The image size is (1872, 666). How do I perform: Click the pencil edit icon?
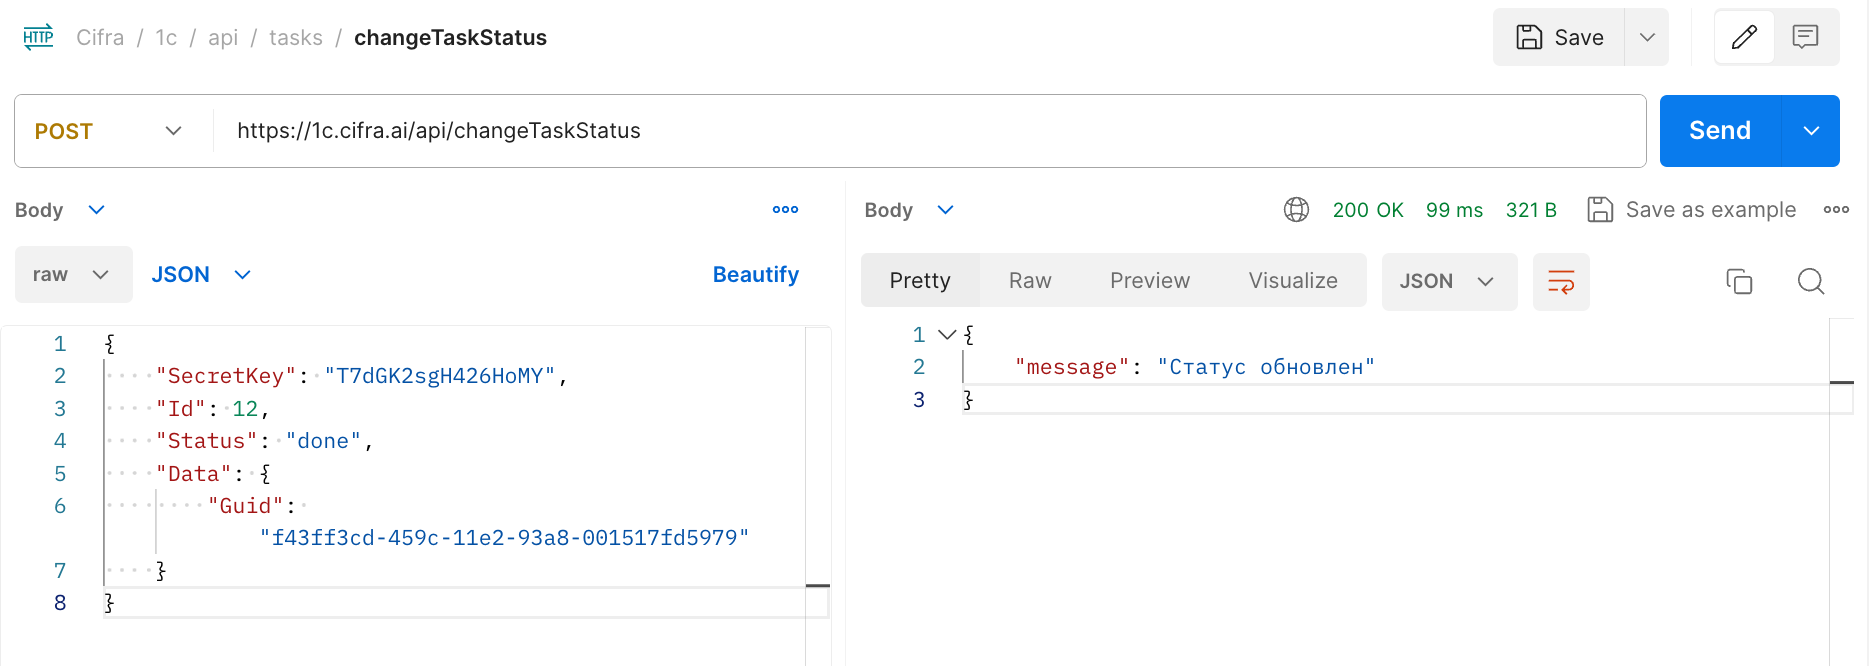coord(1744,38)
